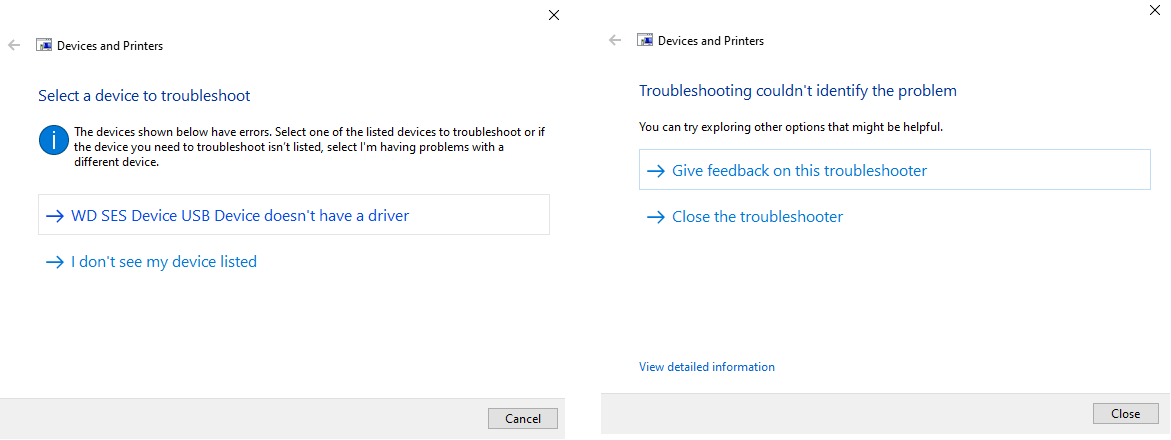This screenshot has width=1171, height=440.
Task: Click Troubleshooting couldn't identify the problem heading
Action: click(798, 91)
